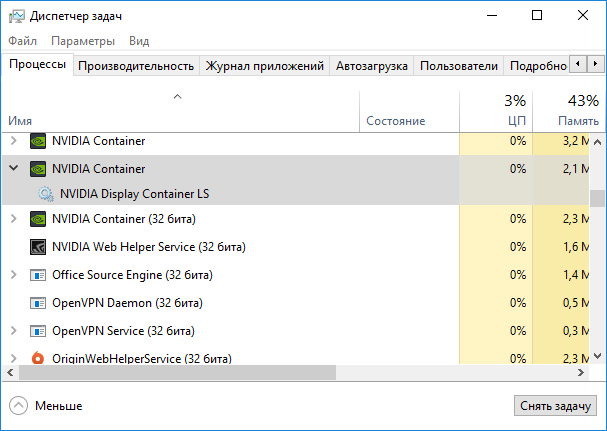This screenshot has width=607, height=431.
Task: Maximize the Диспетчер задач window
Action: click(537, 15)
